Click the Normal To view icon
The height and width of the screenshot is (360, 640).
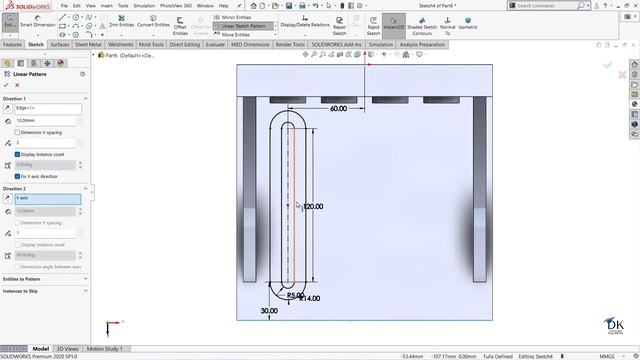pyautogui.click(x=447, y=26)
